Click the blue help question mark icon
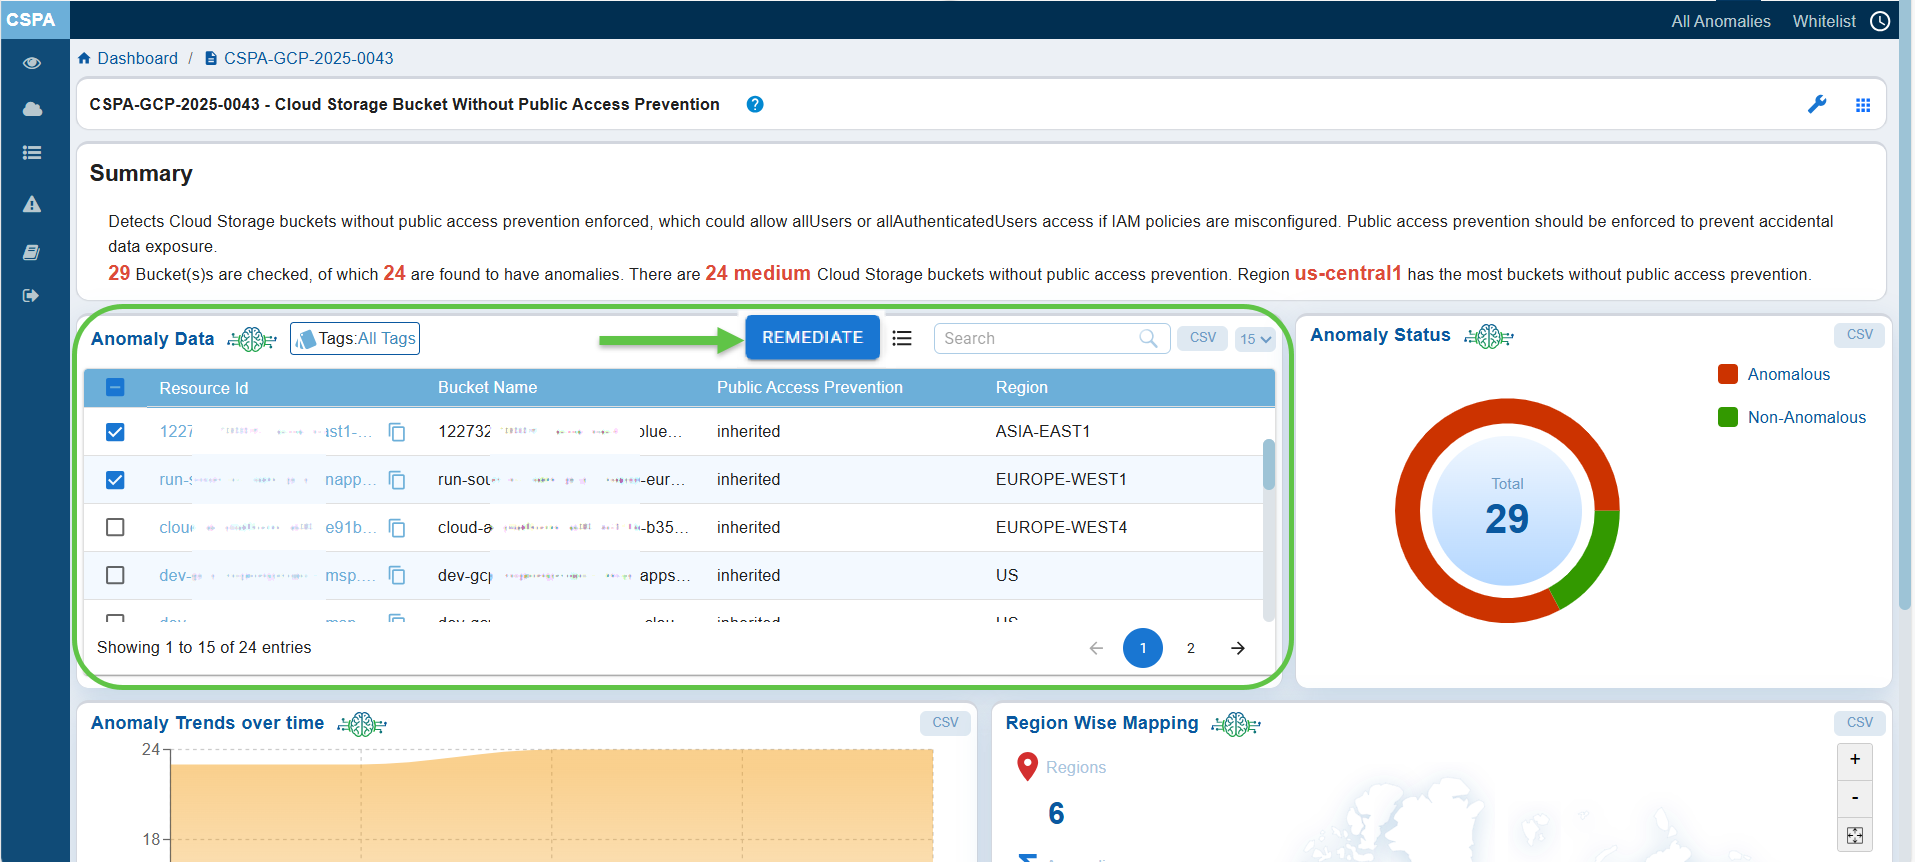 755,104
